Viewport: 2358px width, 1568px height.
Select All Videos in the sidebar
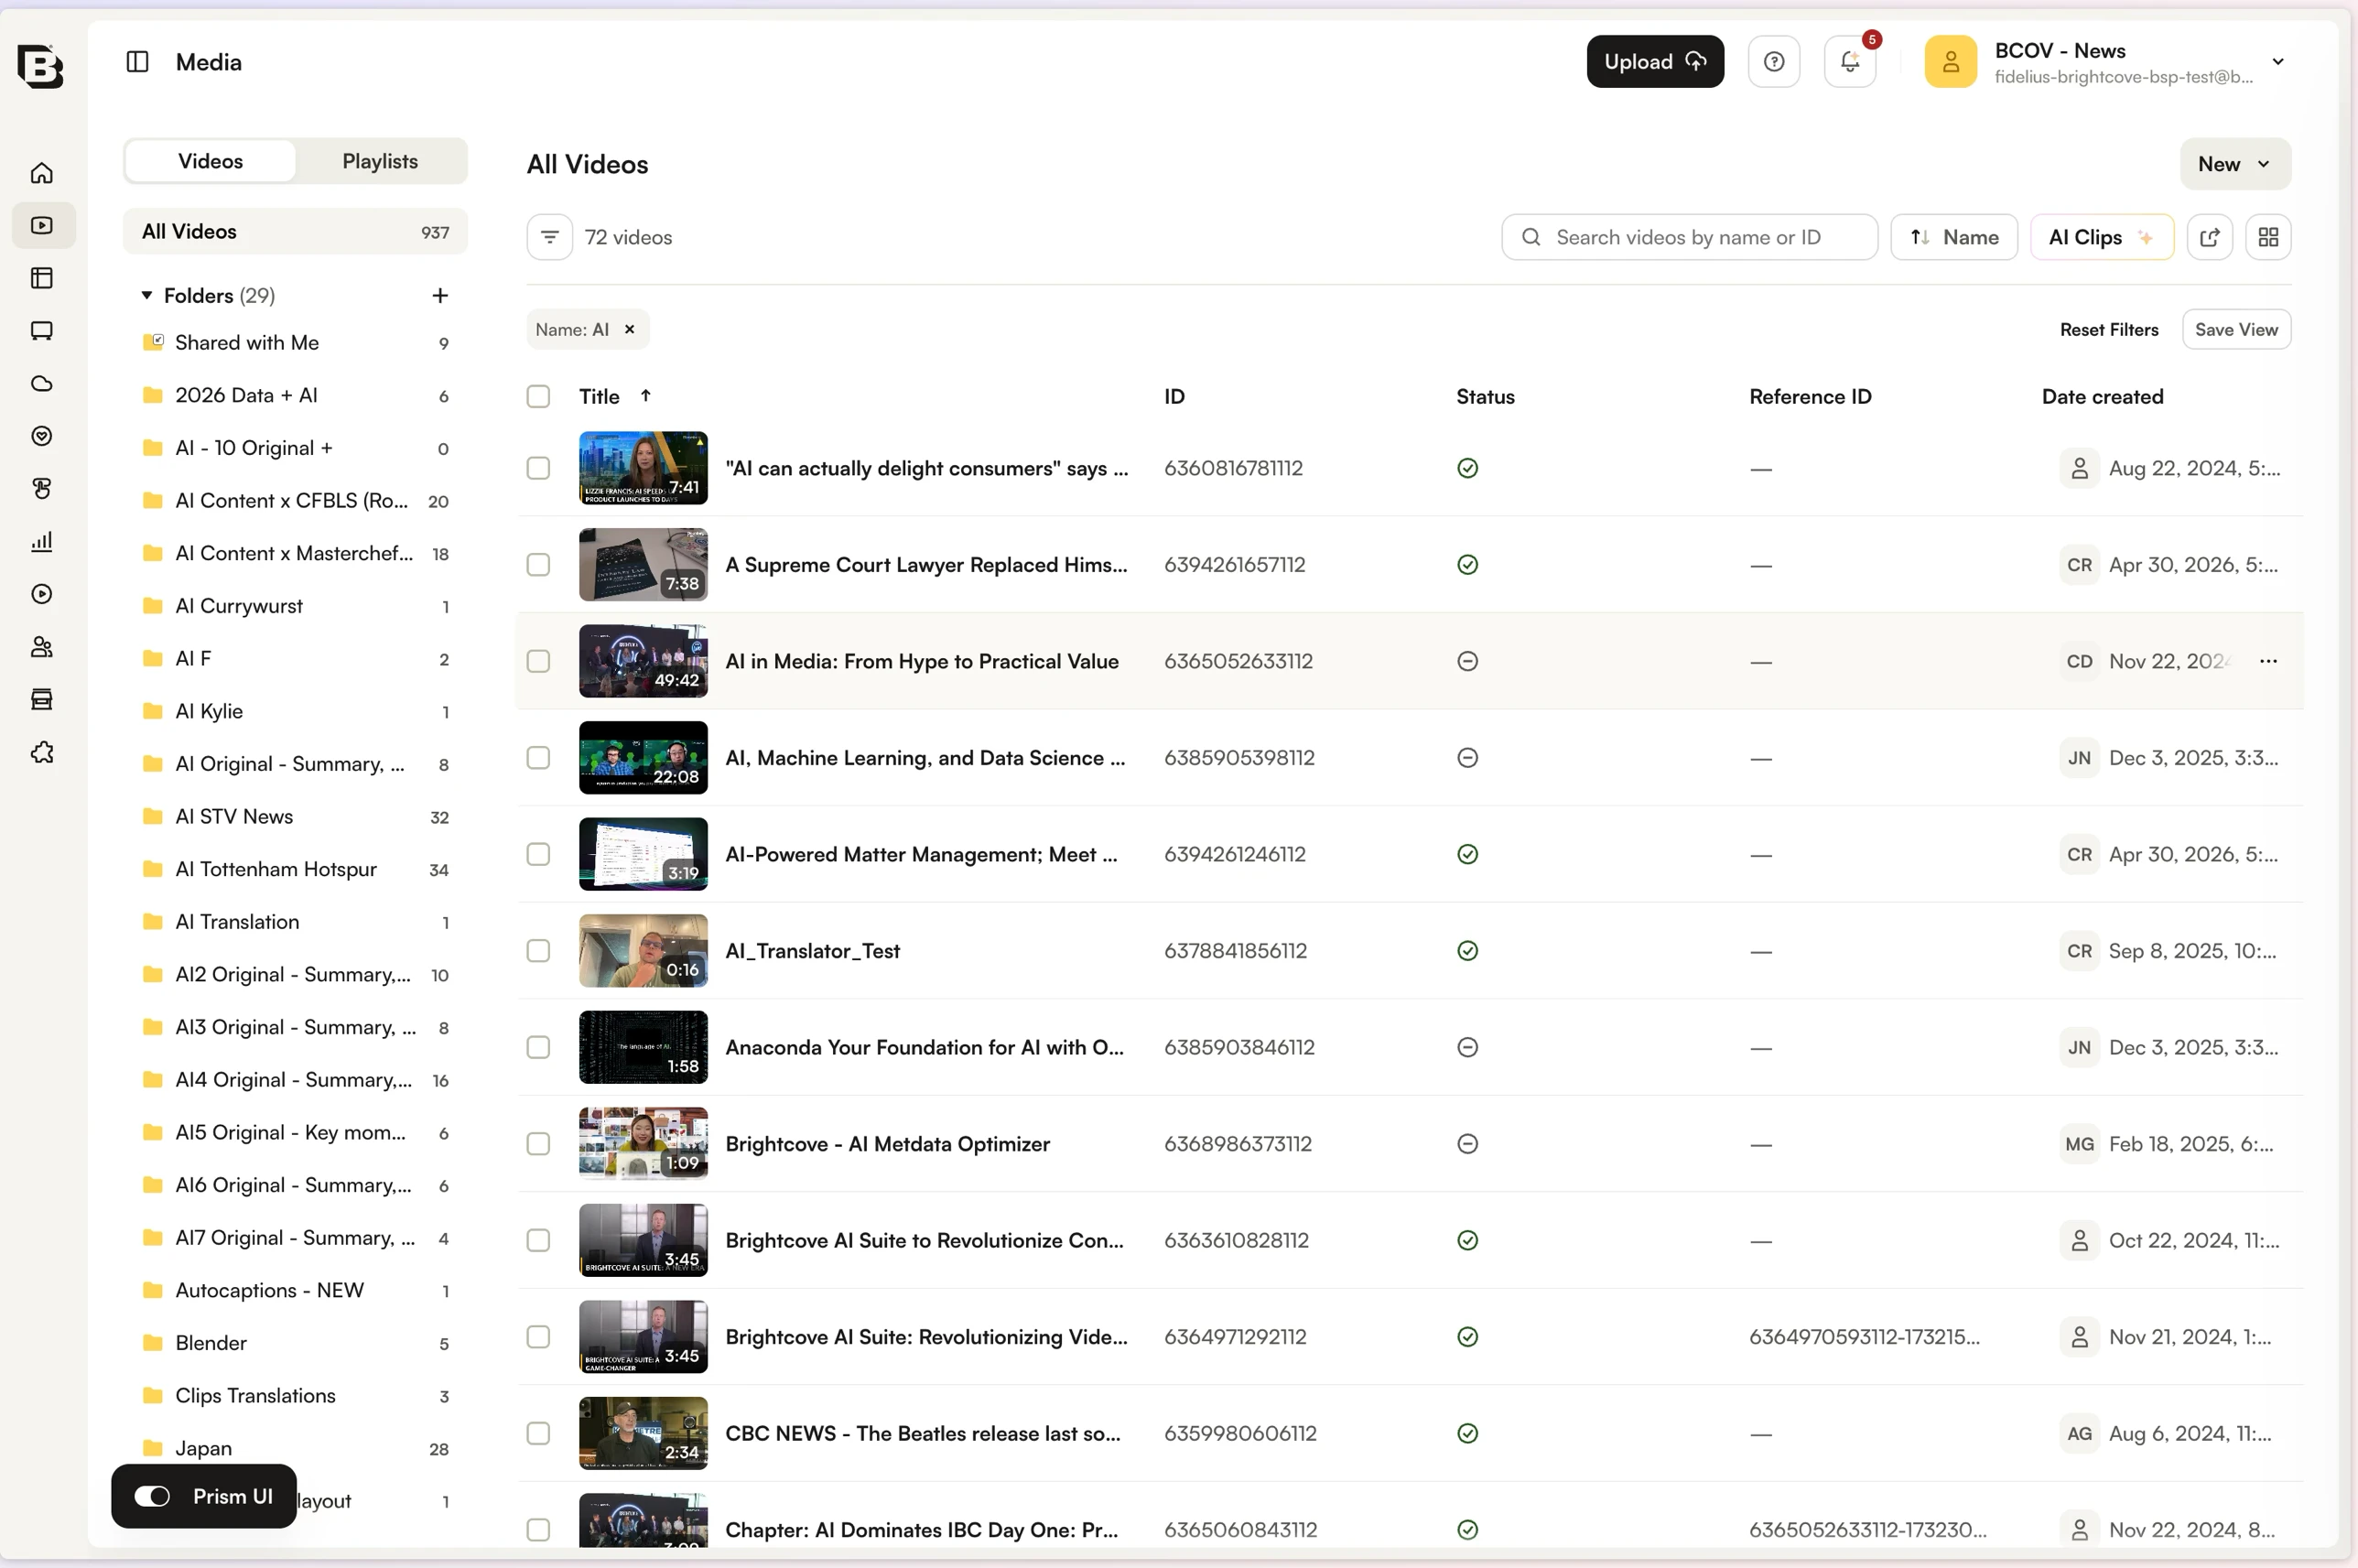[295, 232]
